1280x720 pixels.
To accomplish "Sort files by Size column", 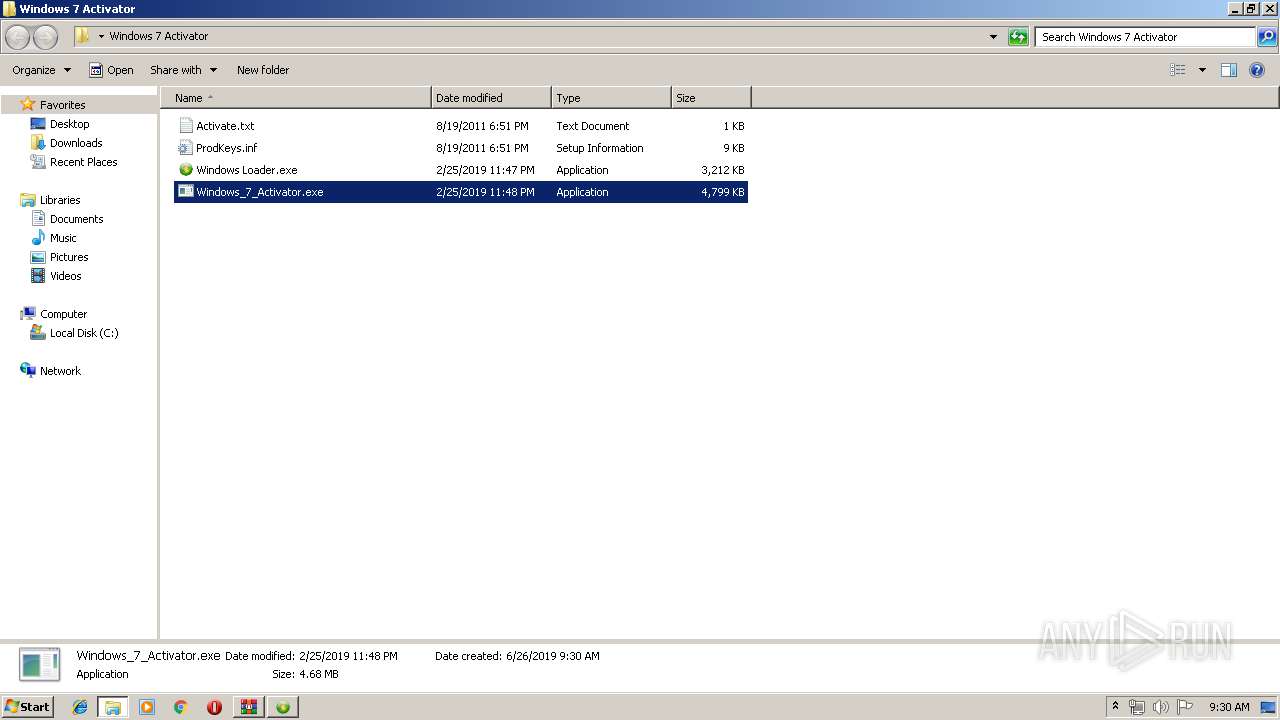I will [x=711, y=98].
